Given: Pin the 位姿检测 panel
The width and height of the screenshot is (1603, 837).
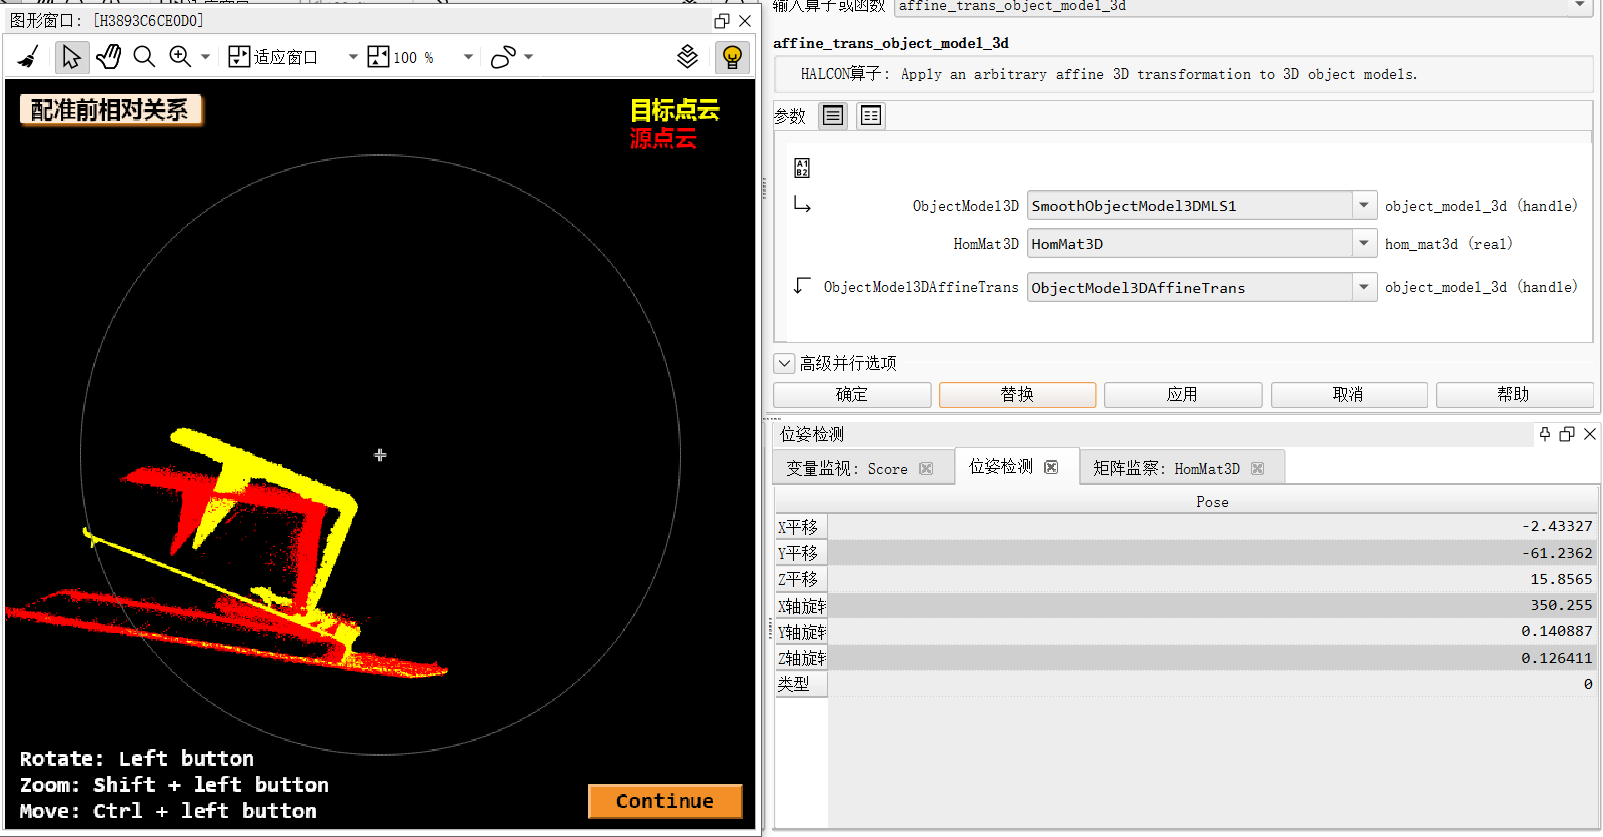Looking at the screenshot, I should coord(1545,434).
